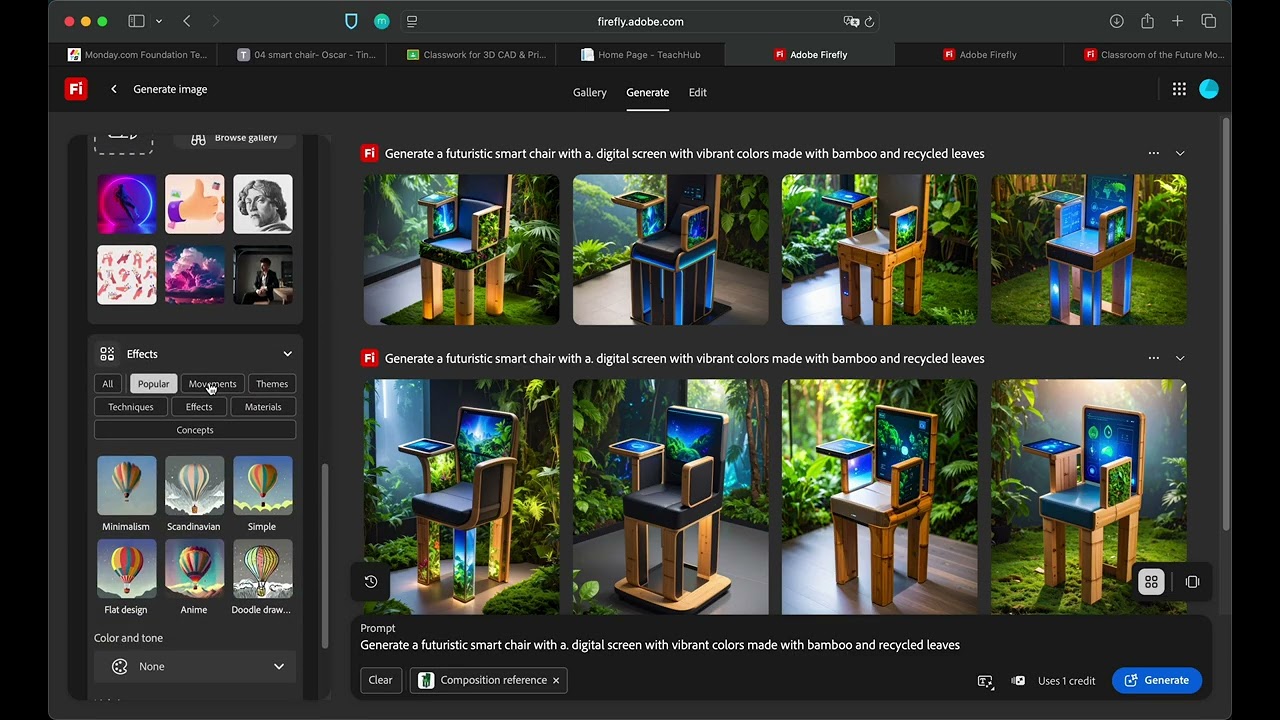
Task: Open generation history clock icon
Action: click(x=371, y=581)
